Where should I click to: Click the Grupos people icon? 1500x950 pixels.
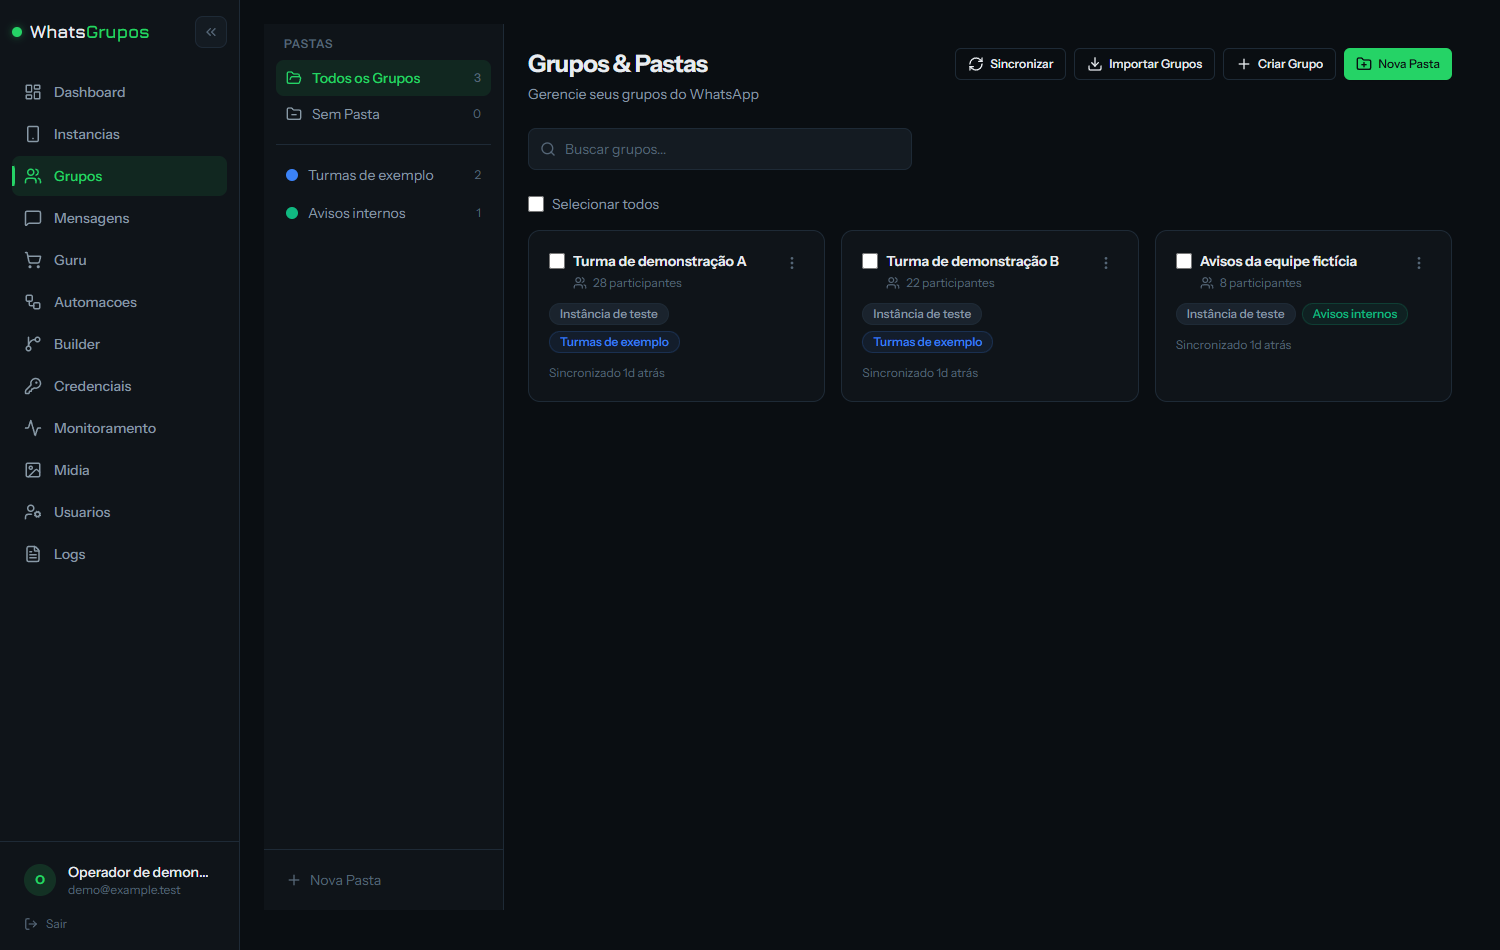point(33,176)
